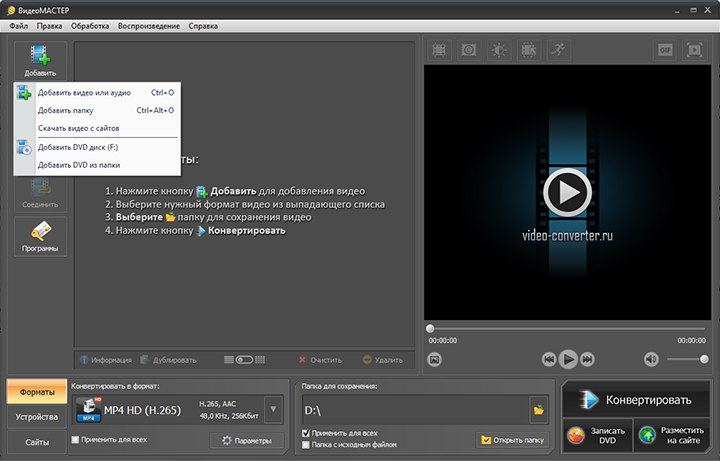
Task: Open the Обработка menu
Action: pyautogui.click(x=90, y=26)
